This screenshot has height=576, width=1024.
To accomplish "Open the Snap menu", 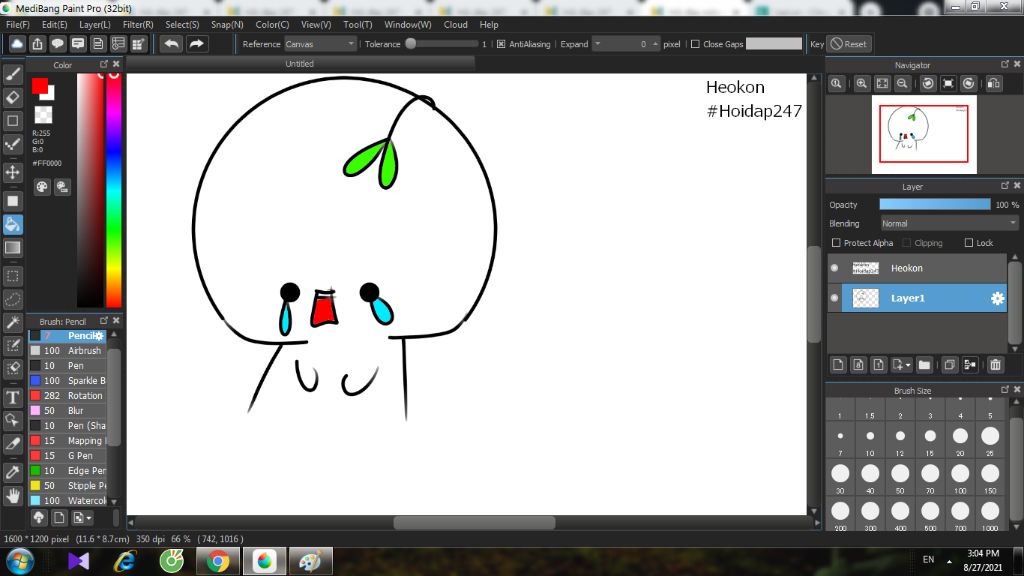I will coord(227,25).
